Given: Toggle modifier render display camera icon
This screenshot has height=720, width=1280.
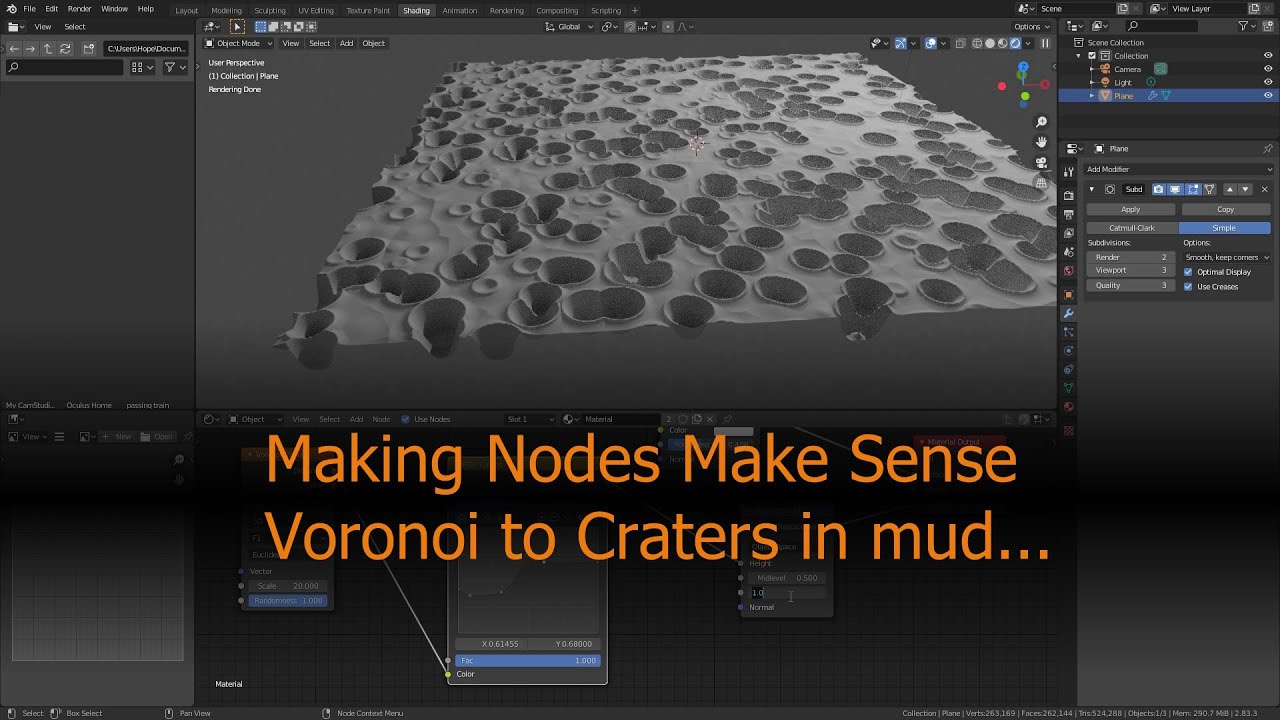Looking at the screenshot, I should point(1158,189).
